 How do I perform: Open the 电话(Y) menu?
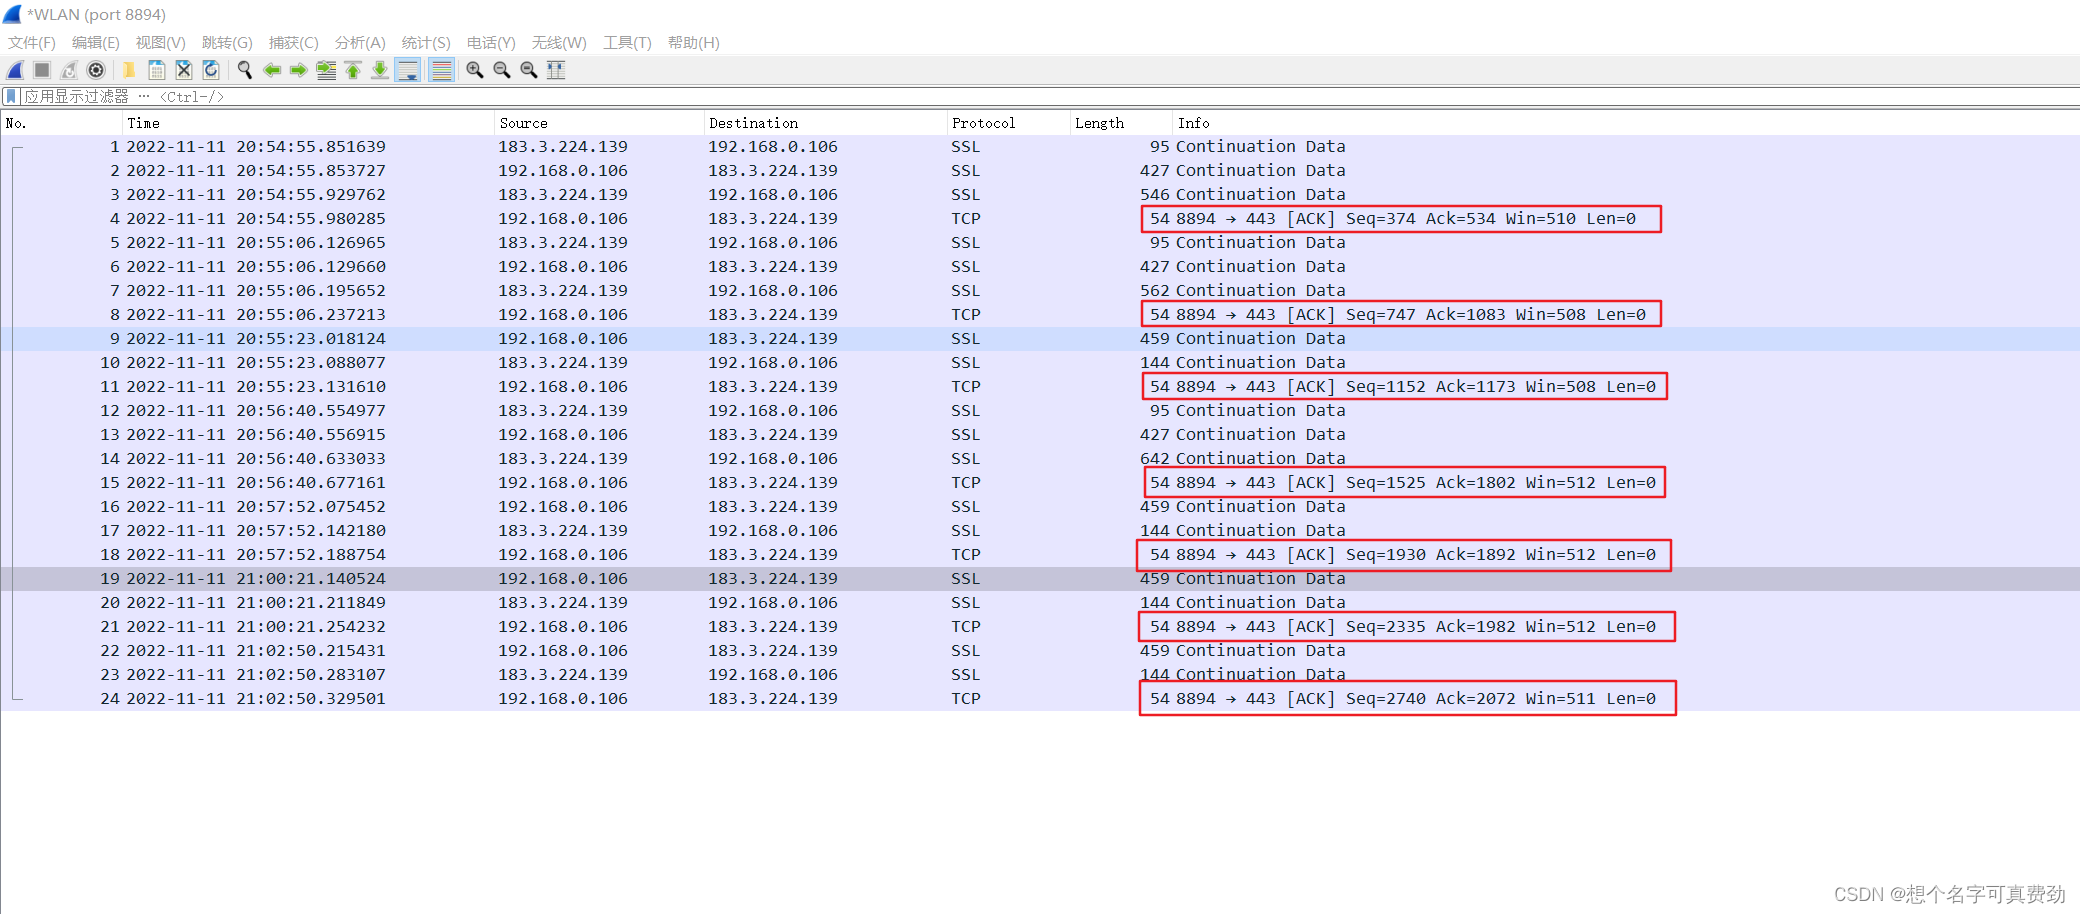[x=491, y=43]
